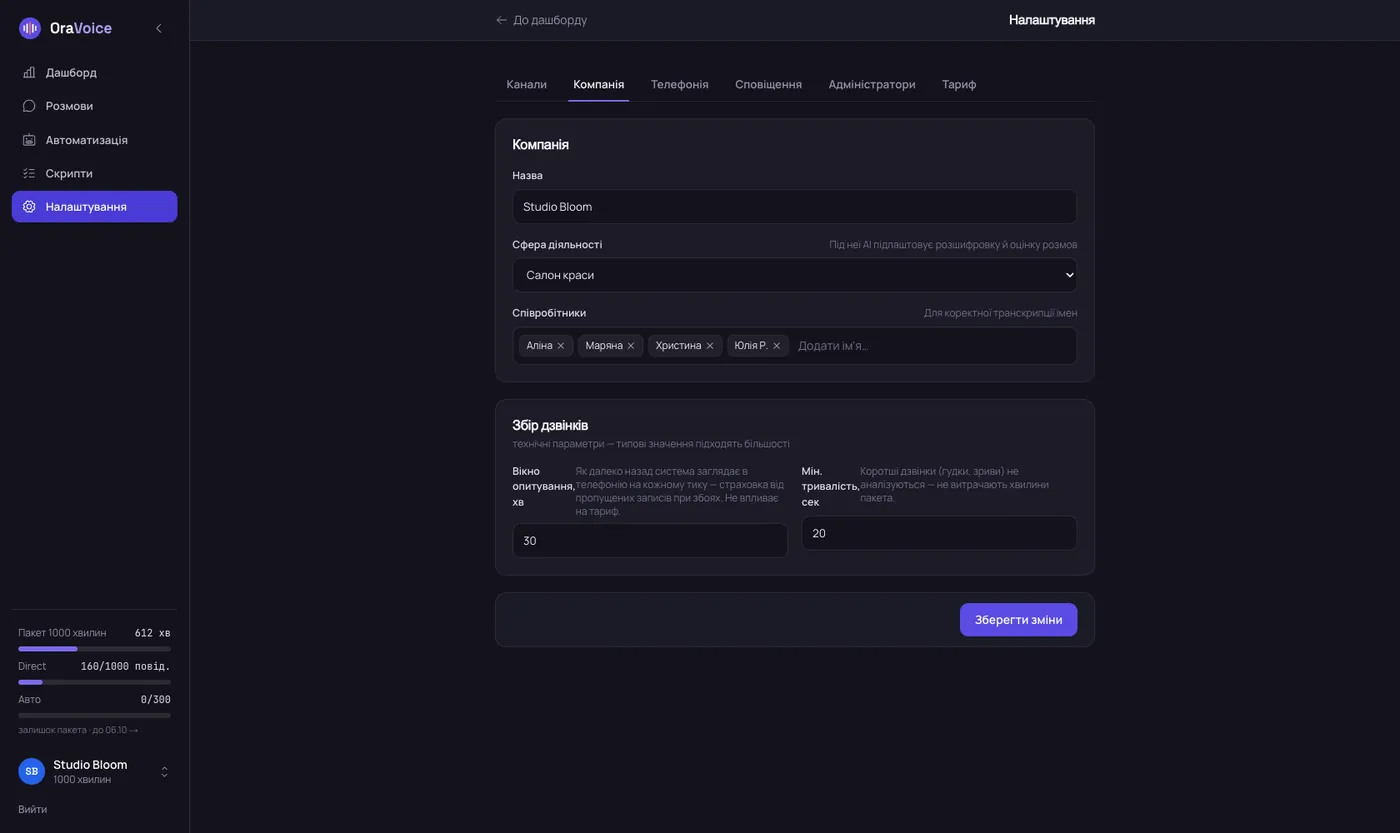Image resolution: width=1400 pixels, height=833 pixels.
Task: Expand the Сфера діяльності dropdown
Action: coord(795,275)
